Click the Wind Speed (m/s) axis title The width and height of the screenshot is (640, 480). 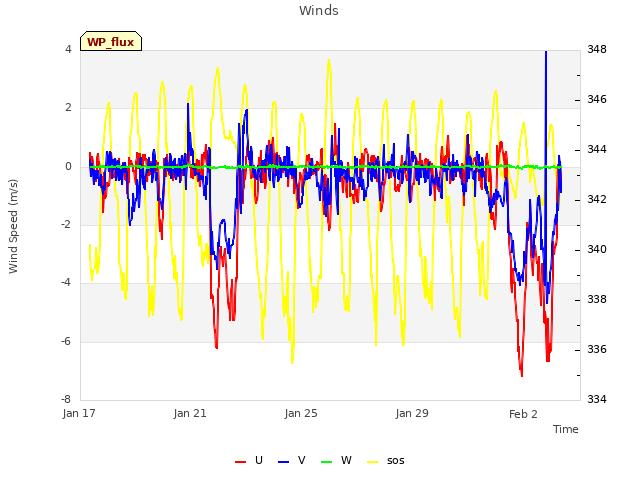13,226
